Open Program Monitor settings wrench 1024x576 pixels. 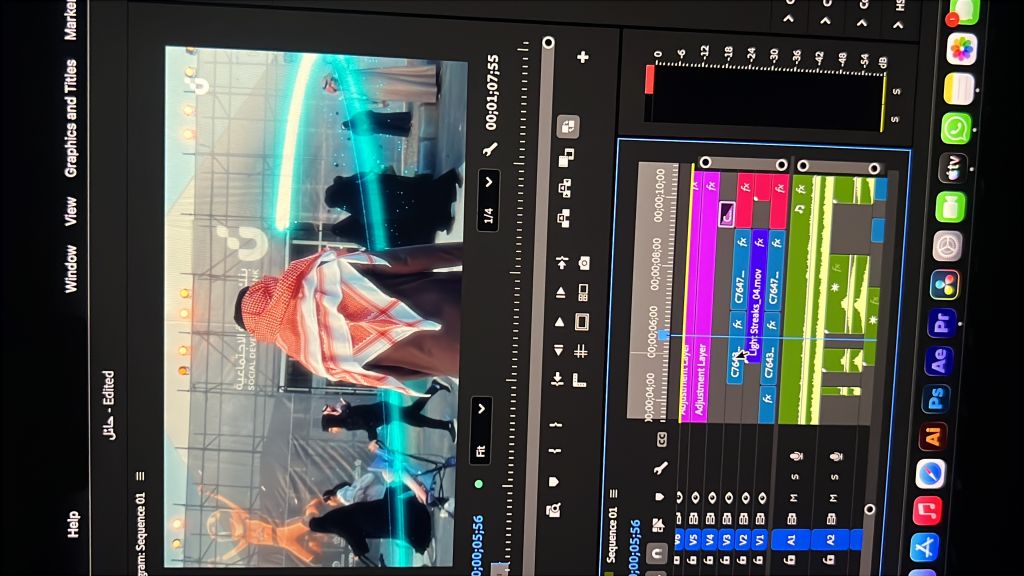click(490, 149)
